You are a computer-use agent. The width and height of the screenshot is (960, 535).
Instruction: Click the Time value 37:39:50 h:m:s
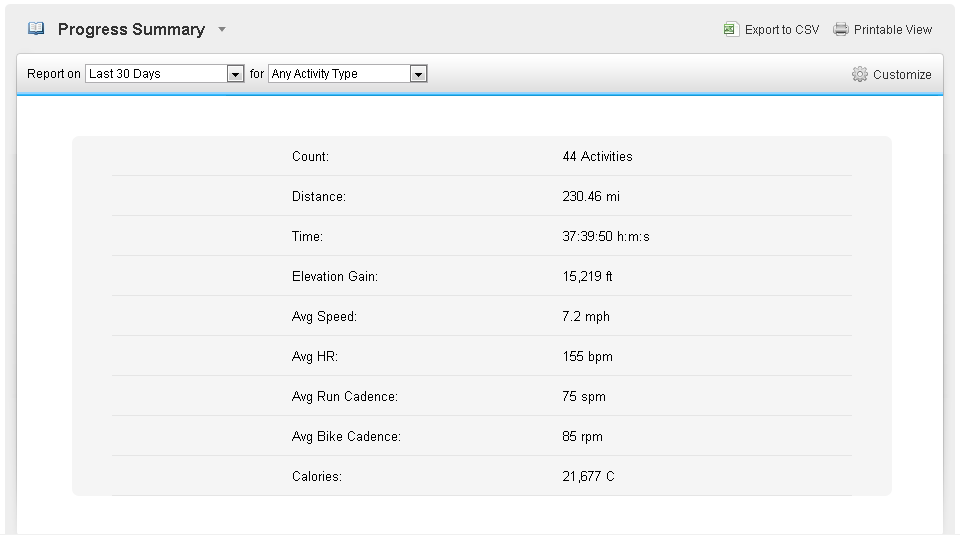(x=606, y=236)
